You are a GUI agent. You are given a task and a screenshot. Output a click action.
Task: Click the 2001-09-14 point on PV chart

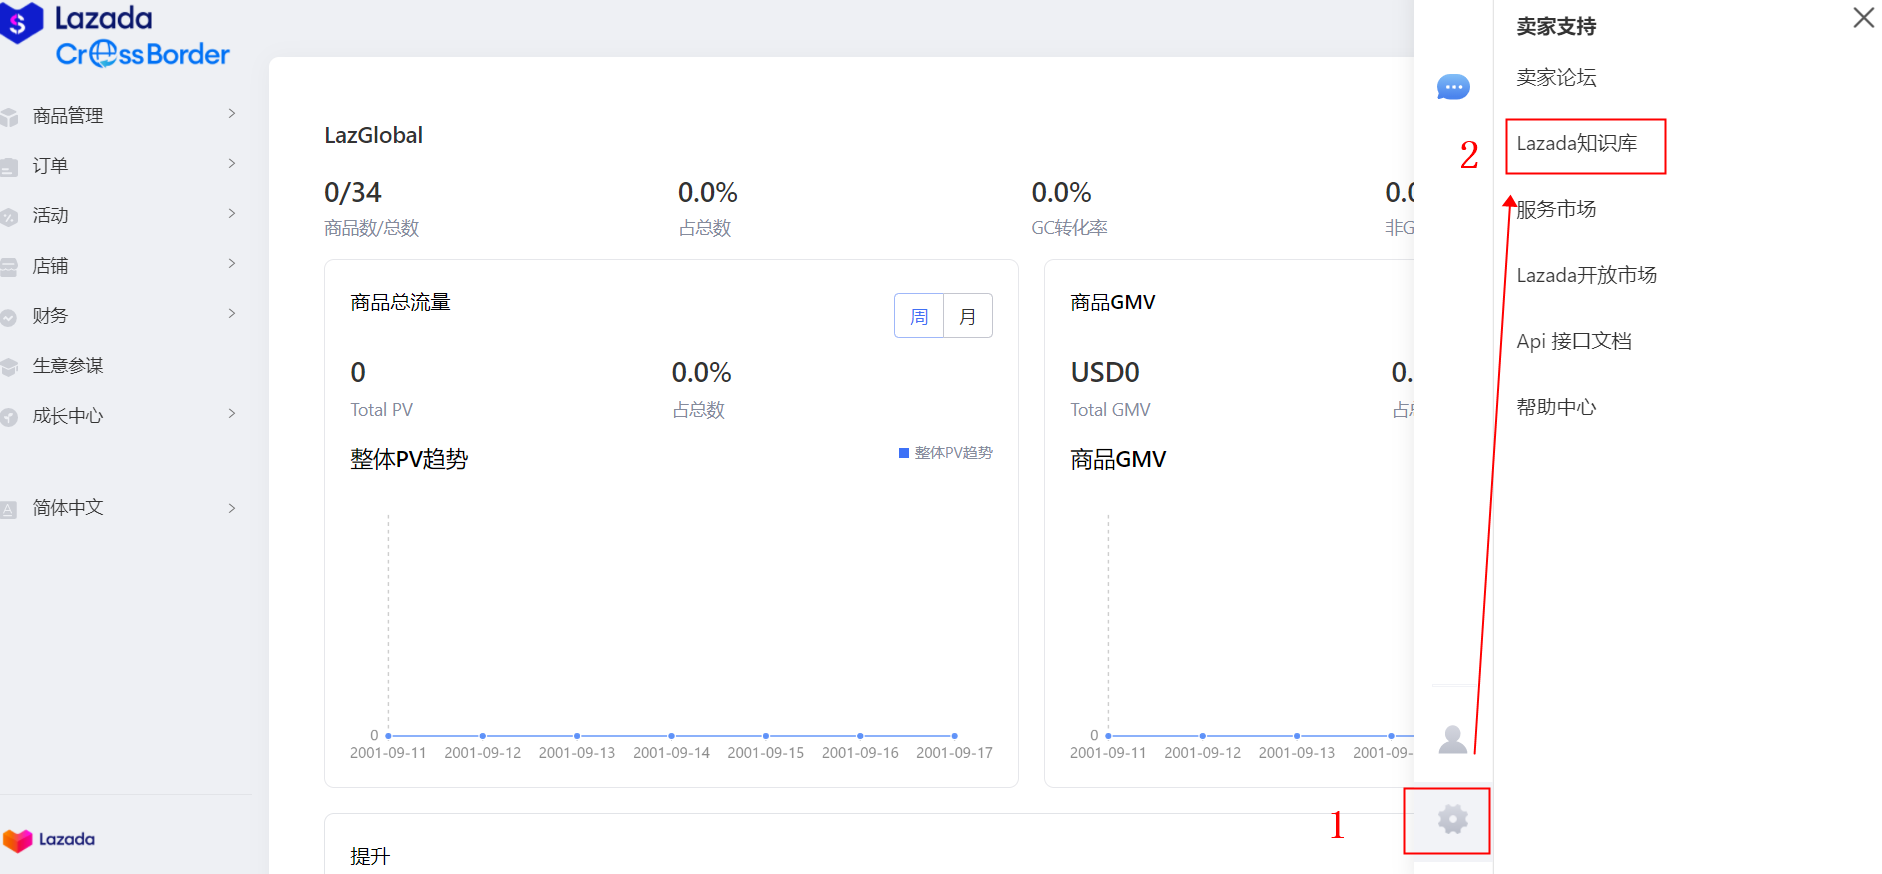pyautogui.click(x=671, y=736)
